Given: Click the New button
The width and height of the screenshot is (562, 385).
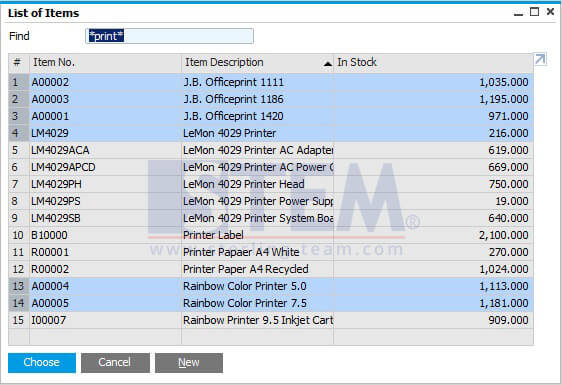Looking at the screenshot, I should [x=189, y=362].
